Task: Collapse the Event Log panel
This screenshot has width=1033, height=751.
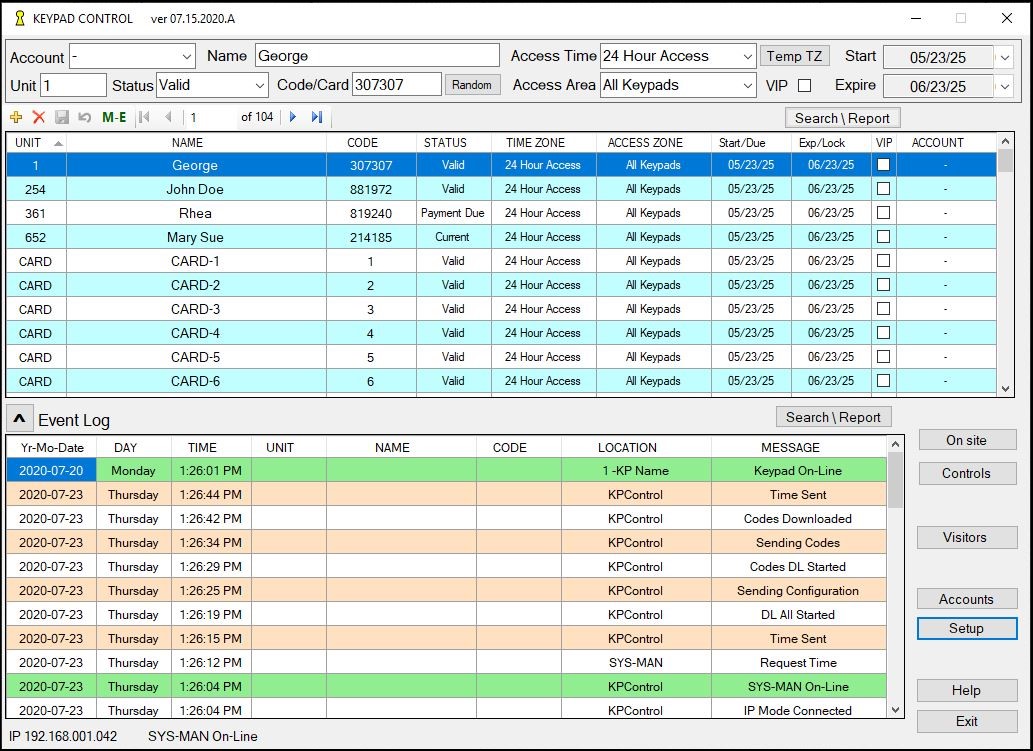Action: point(19,419)
